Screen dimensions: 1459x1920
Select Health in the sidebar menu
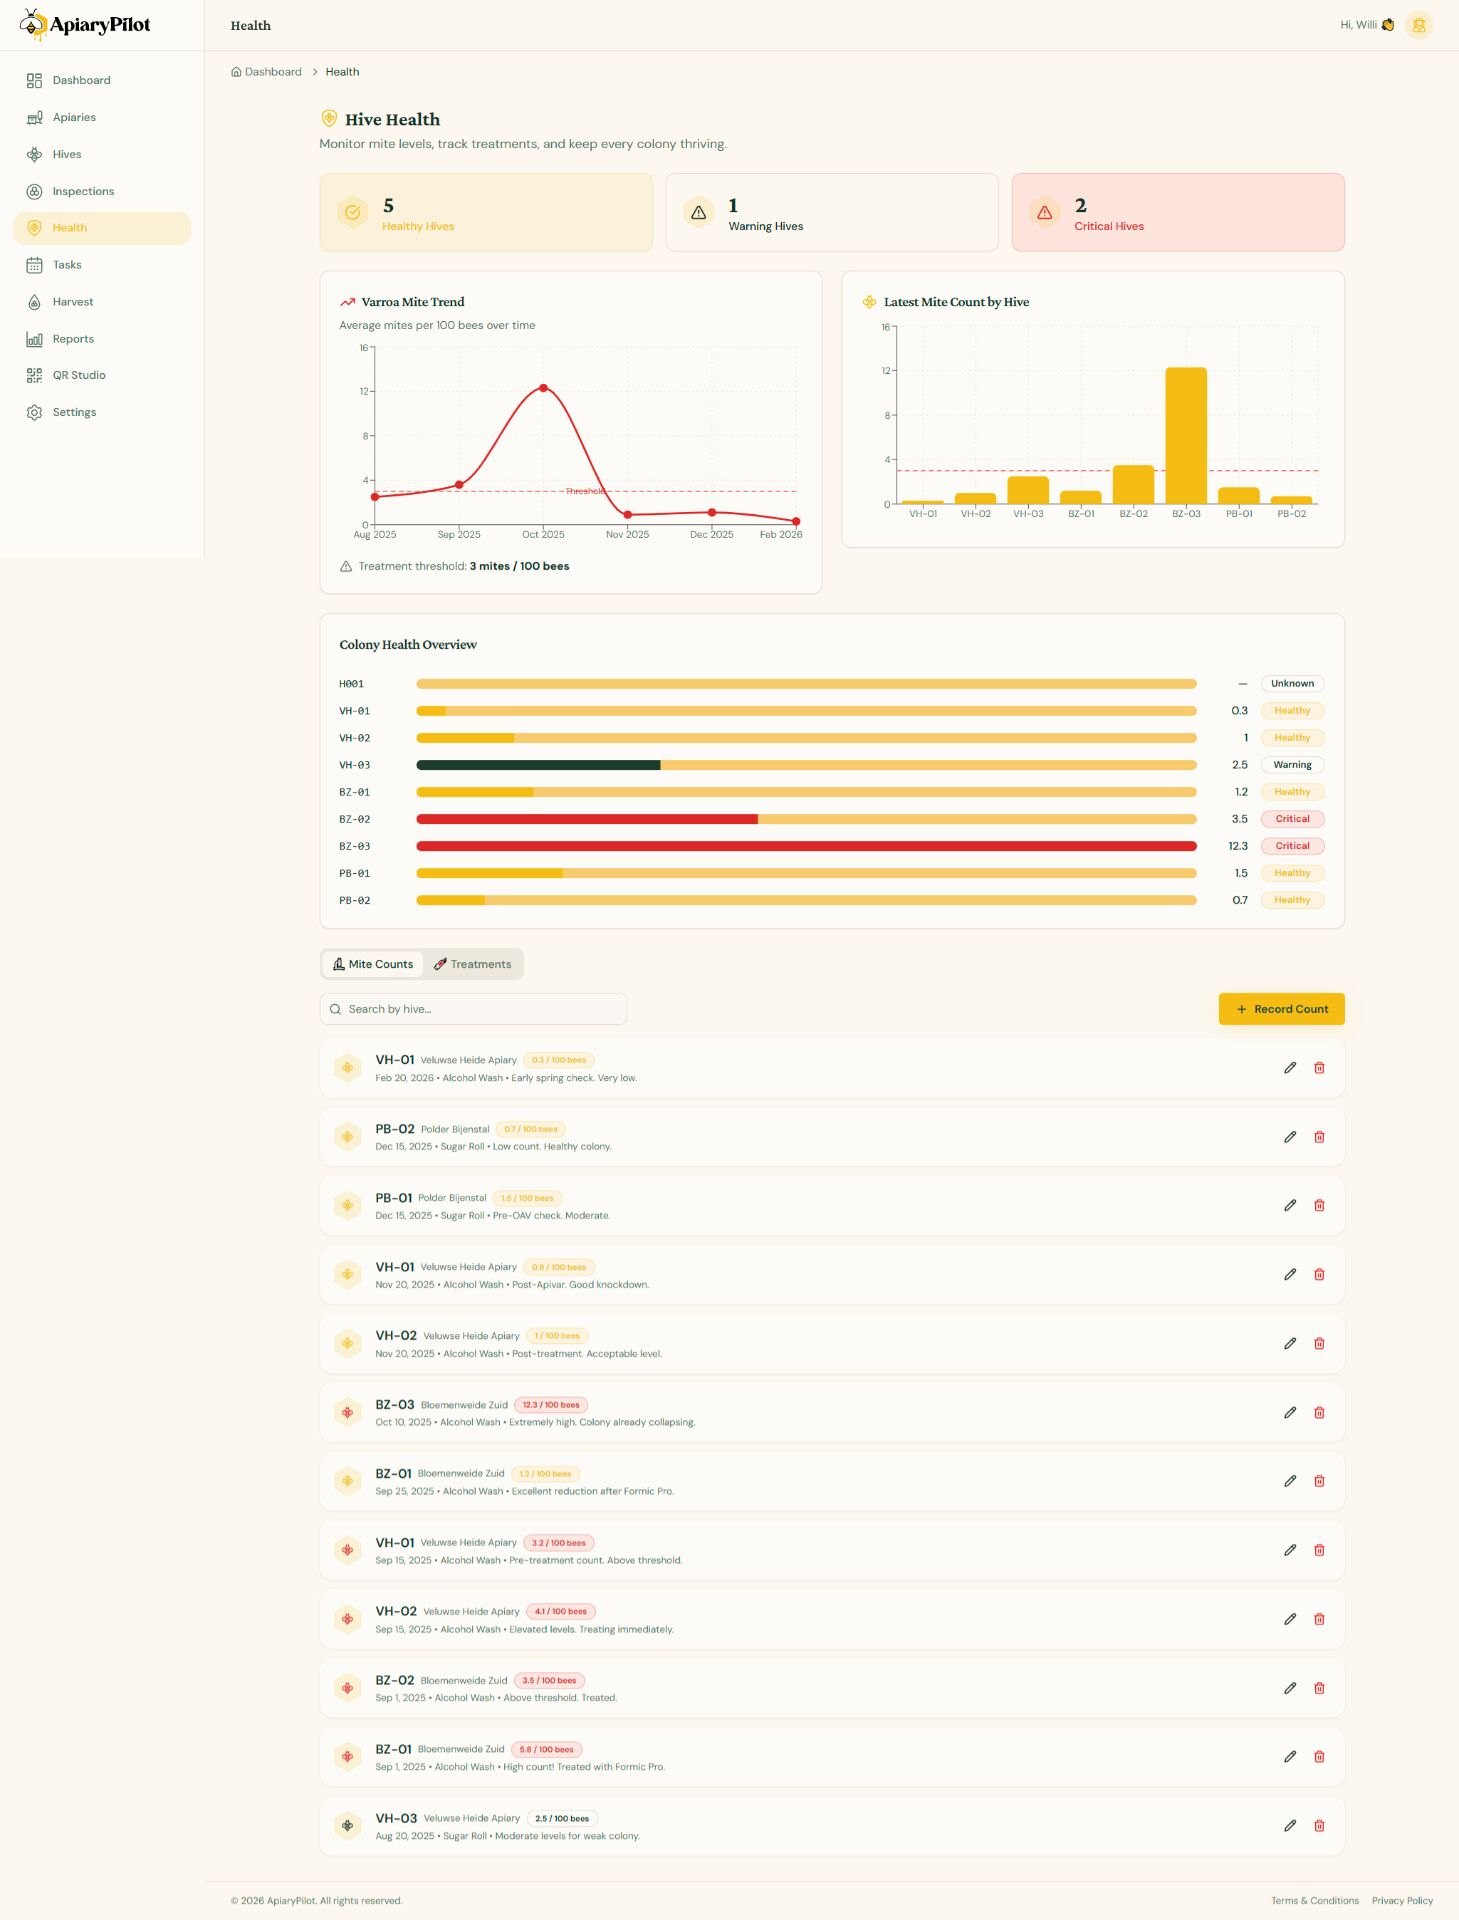(102, 228)
